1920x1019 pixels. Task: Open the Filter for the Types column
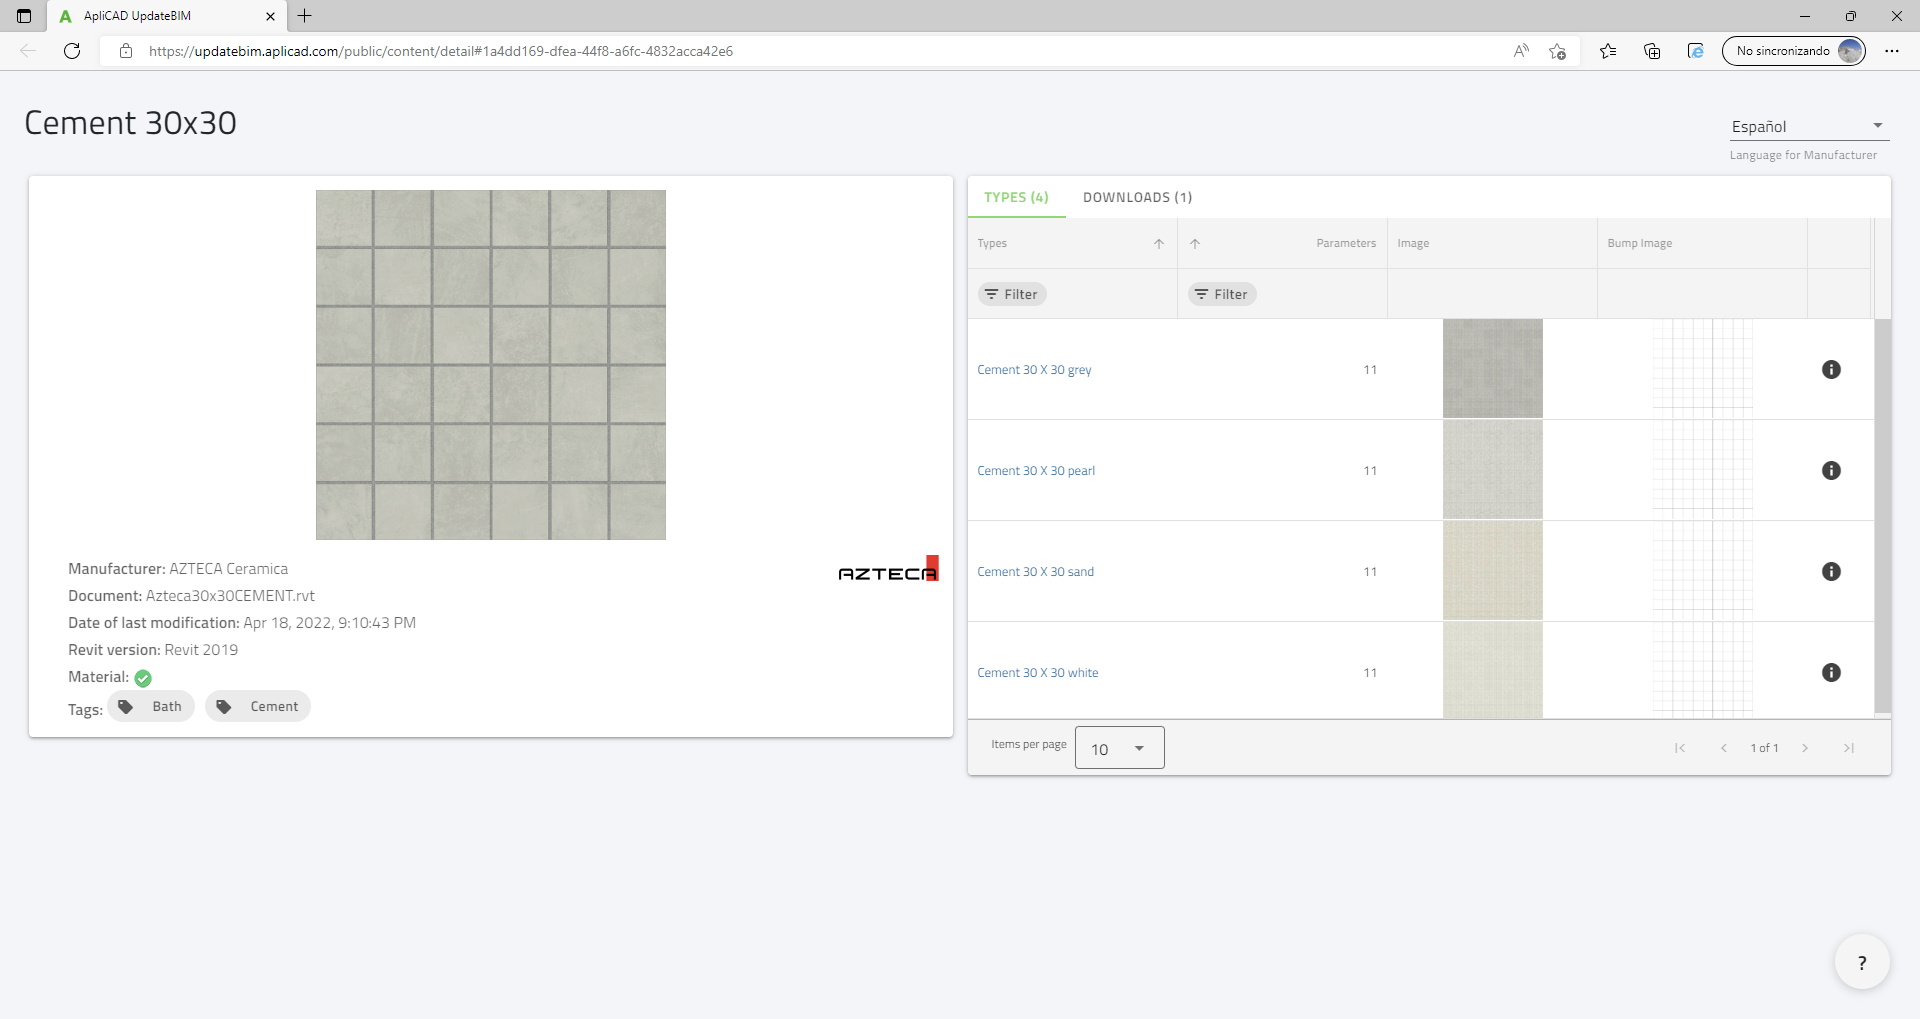(1012, 293)
